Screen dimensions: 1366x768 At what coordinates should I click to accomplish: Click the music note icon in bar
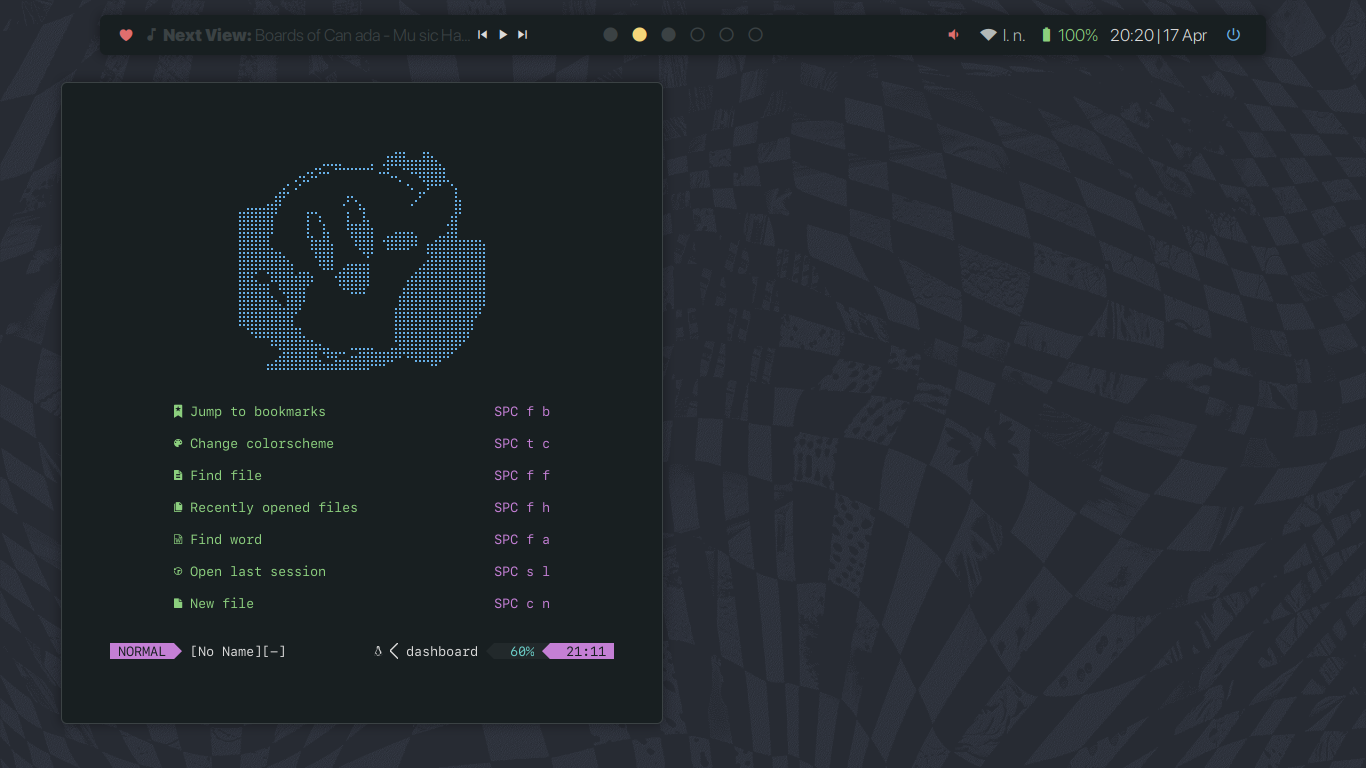pyautogui.click(x=151, y=35)
